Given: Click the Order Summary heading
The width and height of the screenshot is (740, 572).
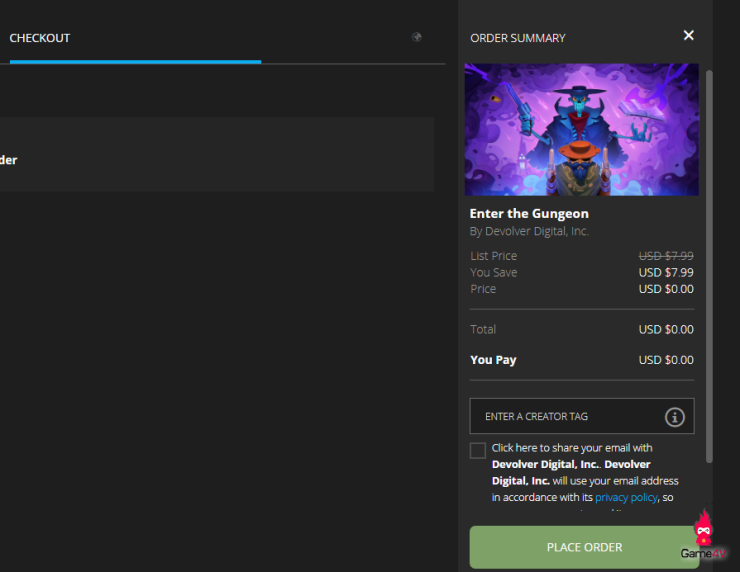Looking at the screenshot, I should 517,38.
